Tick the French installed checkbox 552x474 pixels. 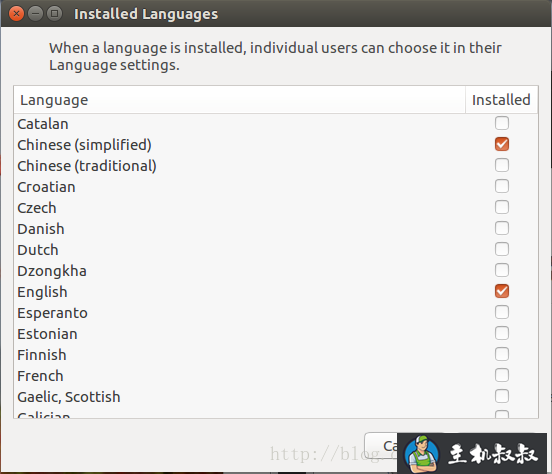(502, 375)
